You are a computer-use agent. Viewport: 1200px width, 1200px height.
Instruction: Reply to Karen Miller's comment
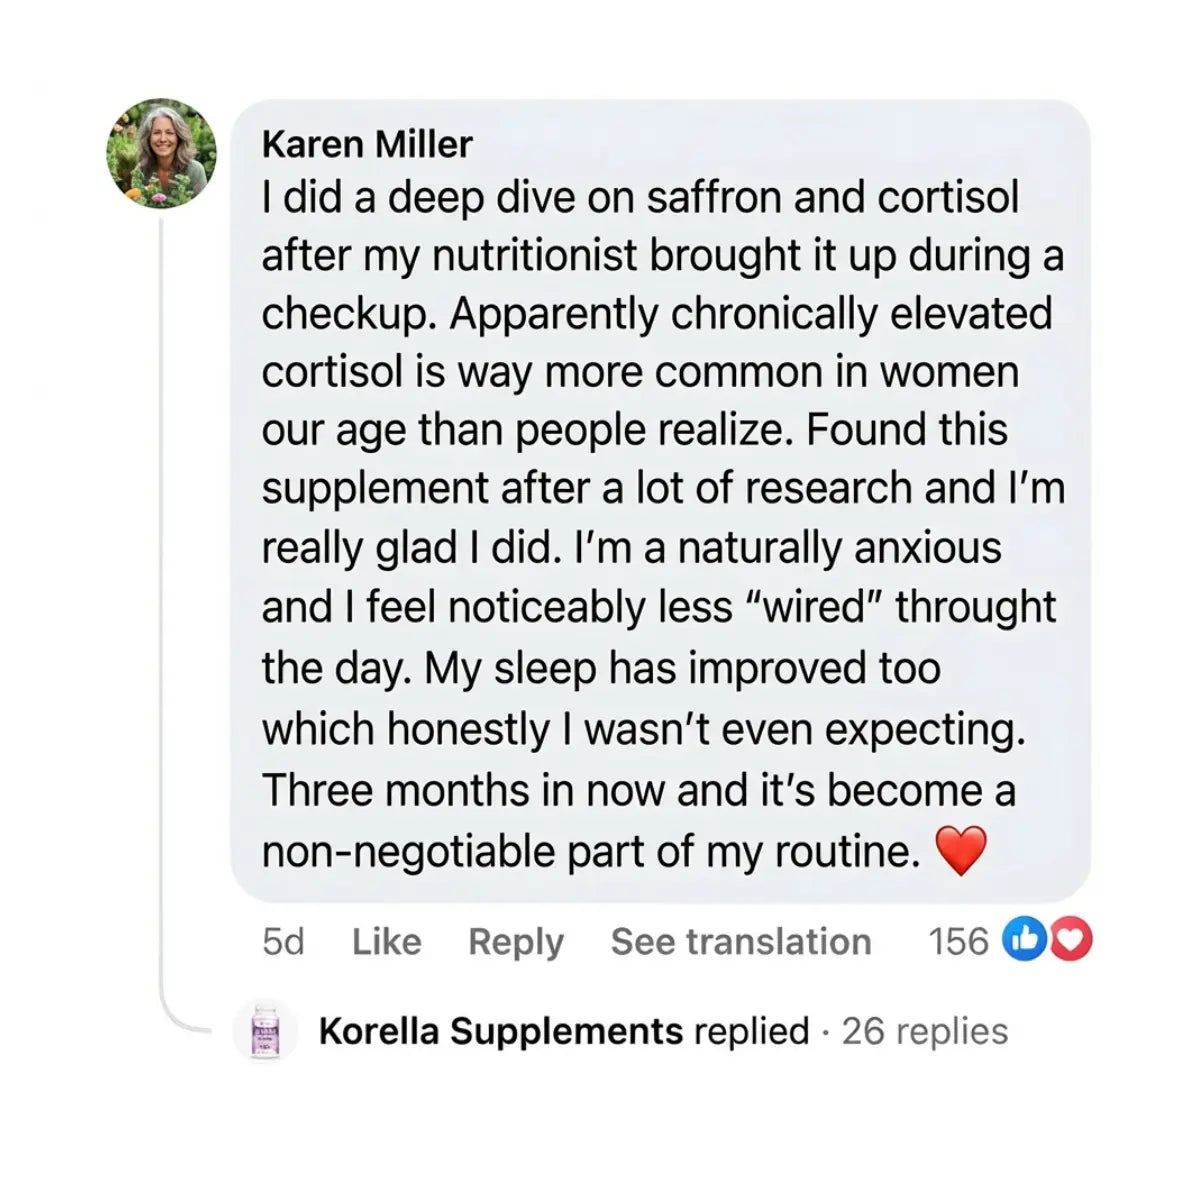click(x=515, y=941)
